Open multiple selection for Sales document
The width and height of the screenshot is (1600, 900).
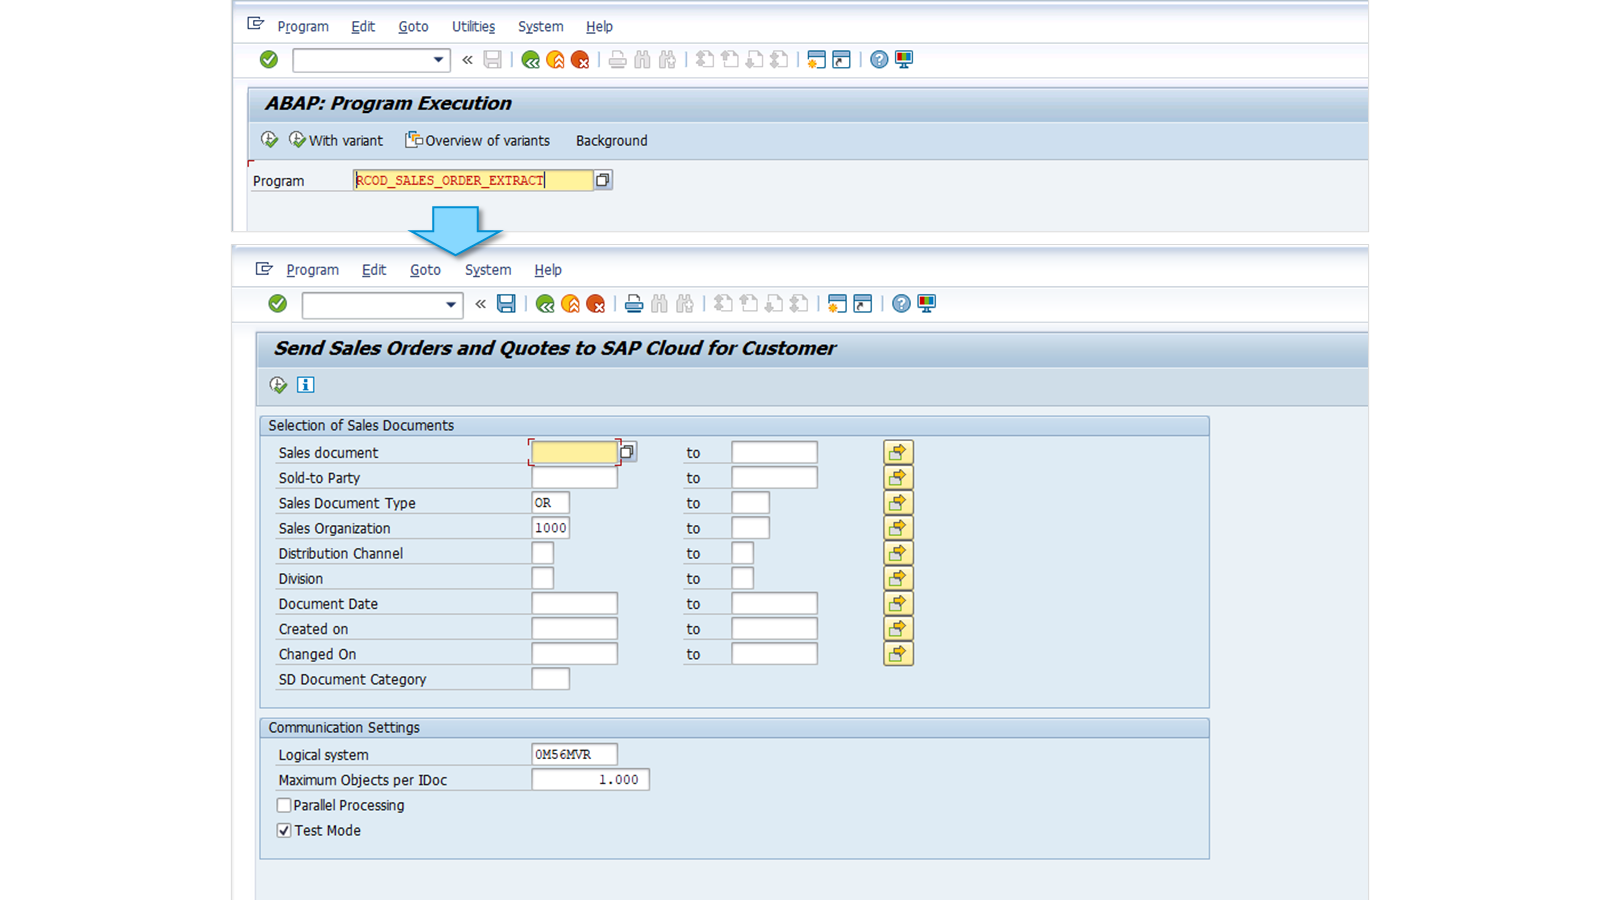pos(898,453)
